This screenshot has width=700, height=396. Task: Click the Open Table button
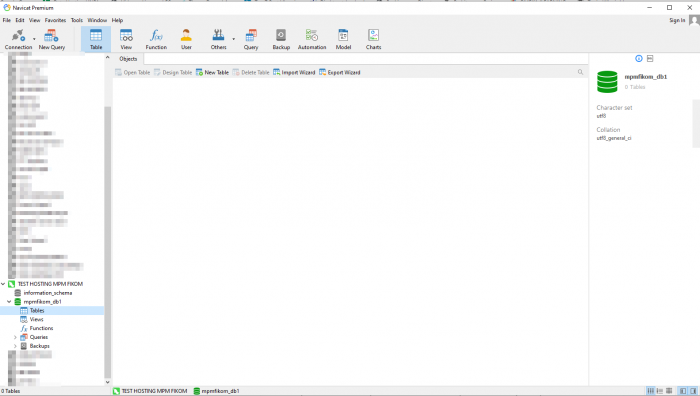tap(133, 72)
